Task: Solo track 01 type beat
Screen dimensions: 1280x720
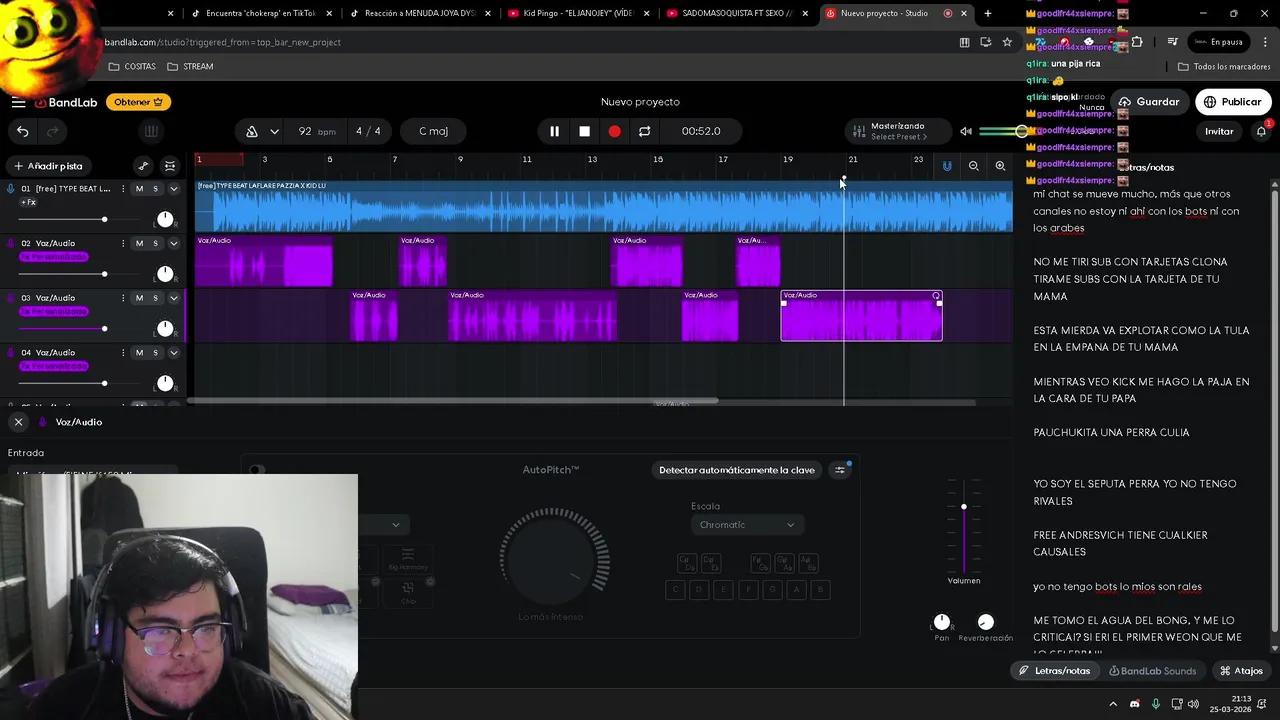Action: (x=155, y=189)
